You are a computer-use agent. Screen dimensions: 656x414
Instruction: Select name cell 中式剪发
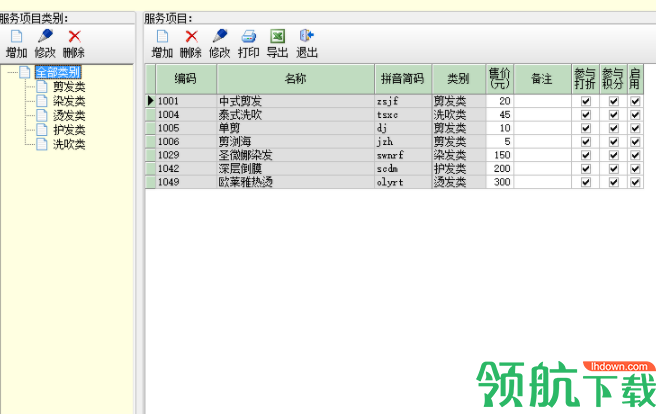coord(295,101)
